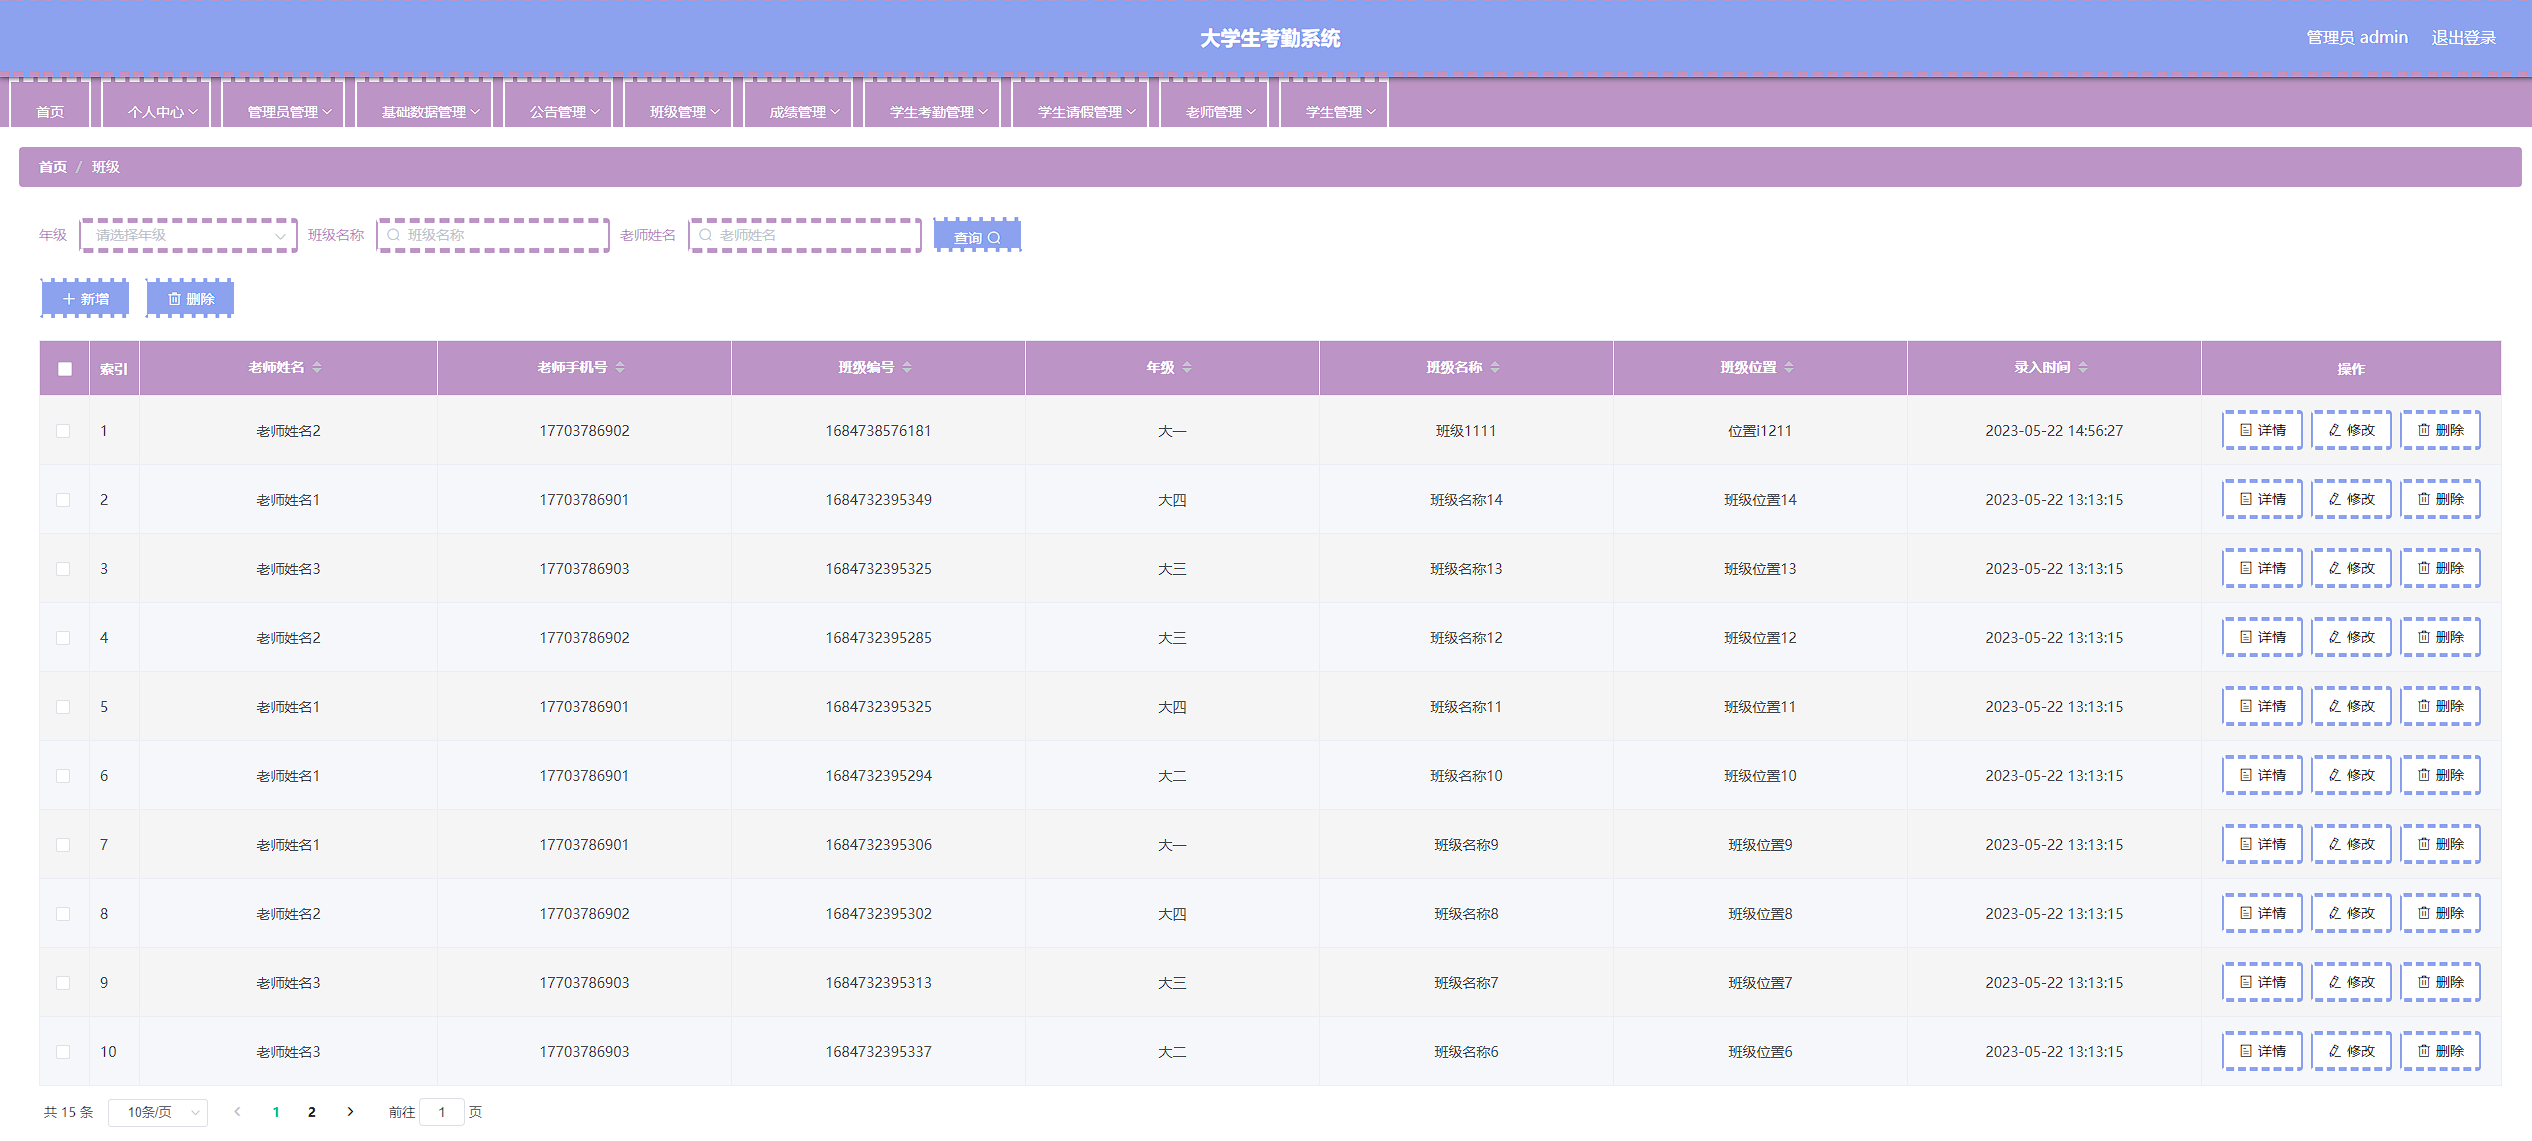Open the 请选择年级 dropdown

pyautogui.click(x=188, y=235)
